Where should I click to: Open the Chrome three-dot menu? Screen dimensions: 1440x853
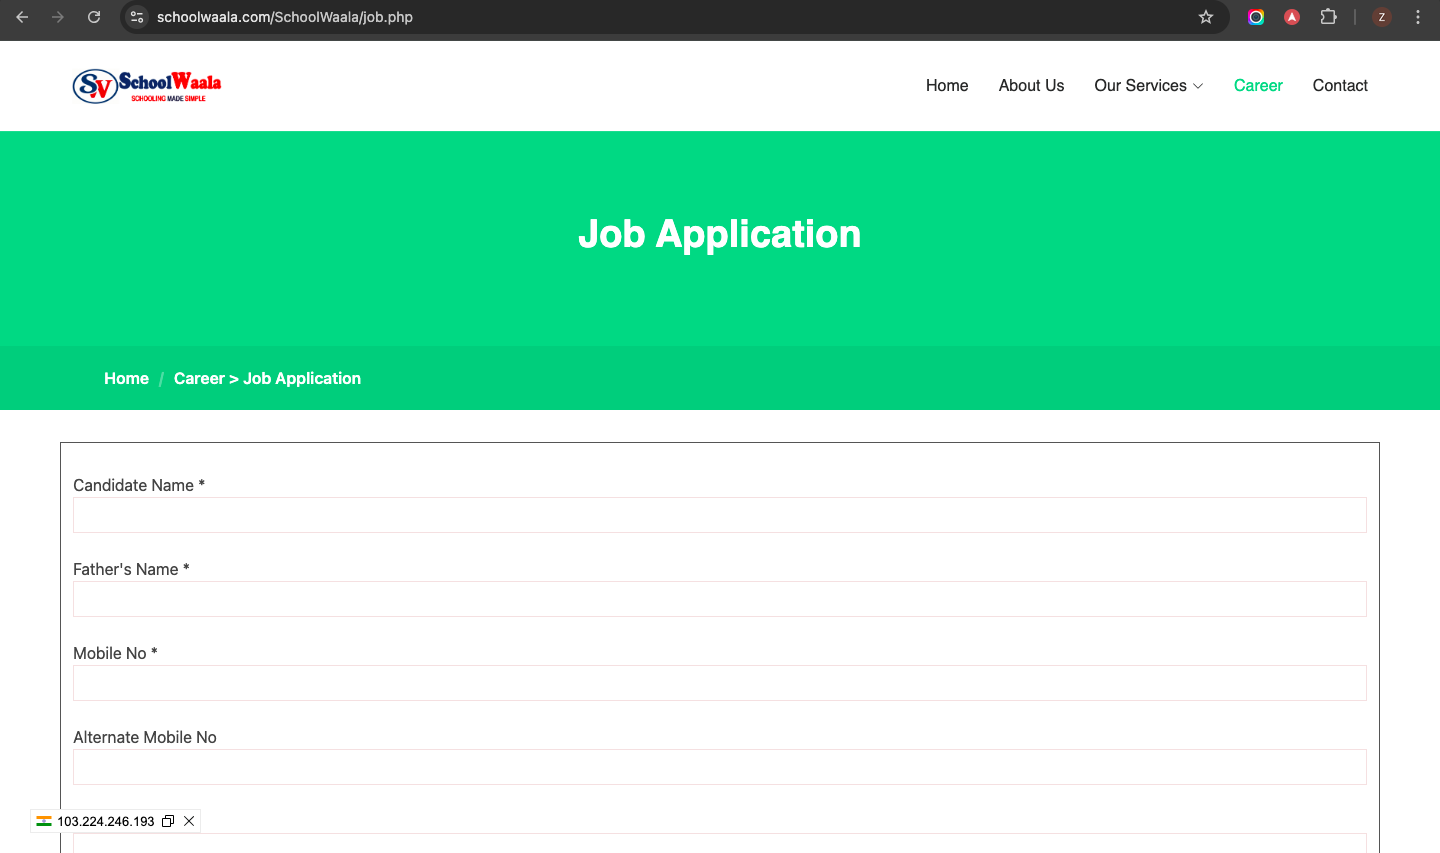[x=1418, y=17]
